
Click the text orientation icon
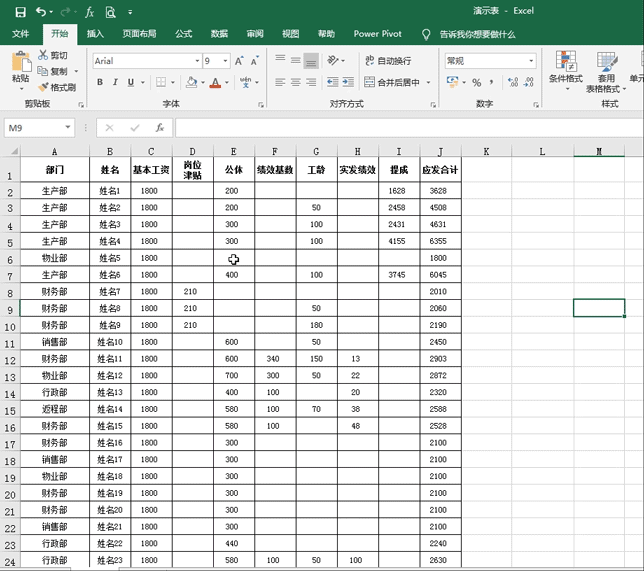(332, 60)
